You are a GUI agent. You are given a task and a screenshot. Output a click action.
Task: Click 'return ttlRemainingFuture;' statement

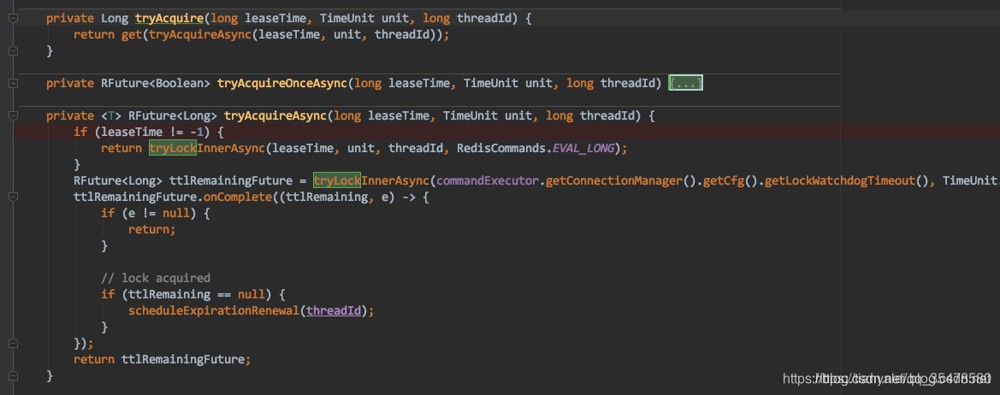coord(162,359)
